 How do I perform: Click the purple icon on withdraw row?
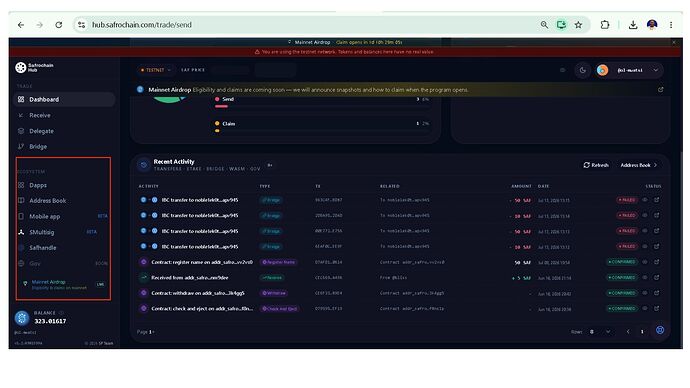coord(143,293)
